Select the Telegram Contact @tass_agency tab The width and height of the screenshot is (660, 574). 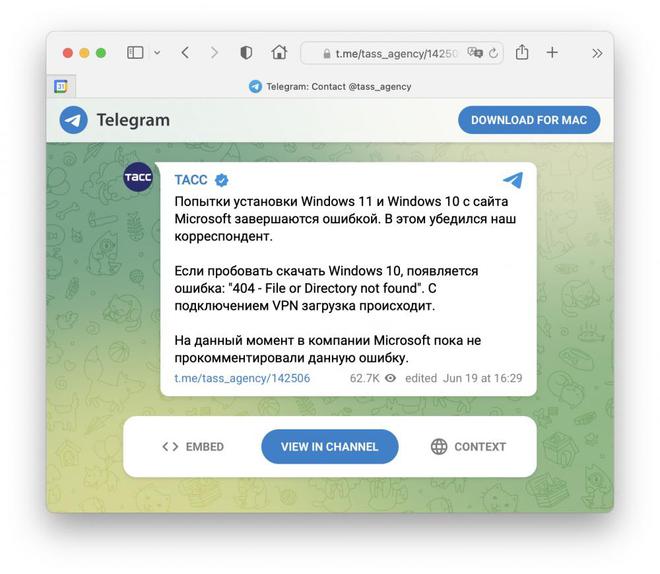(330, 87)
